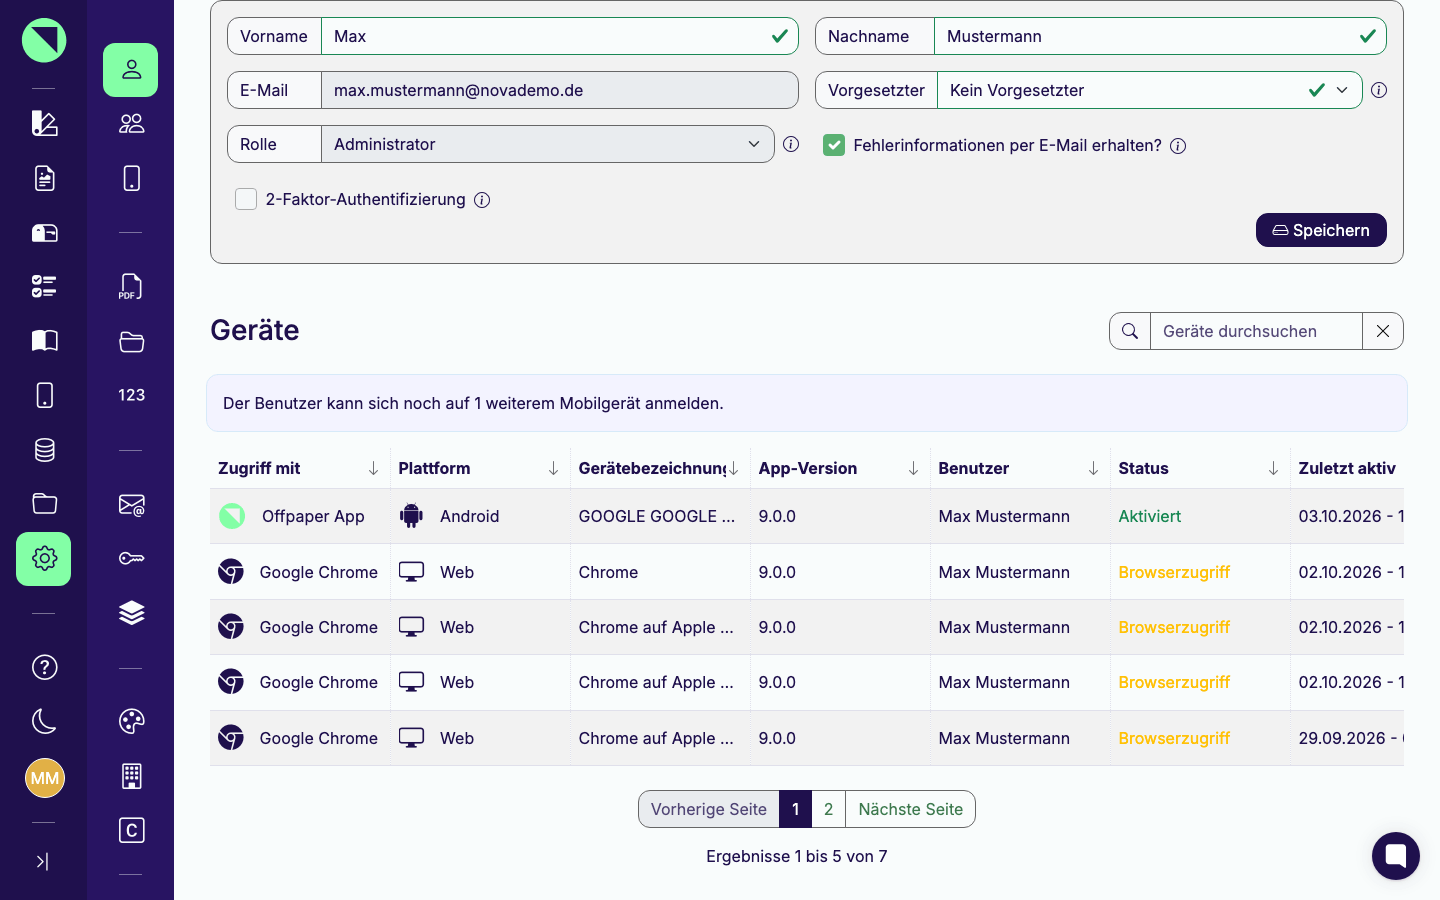Open the Offpaper logo home icon
The image size is (1440, 900).
click(x=44, y=40)
